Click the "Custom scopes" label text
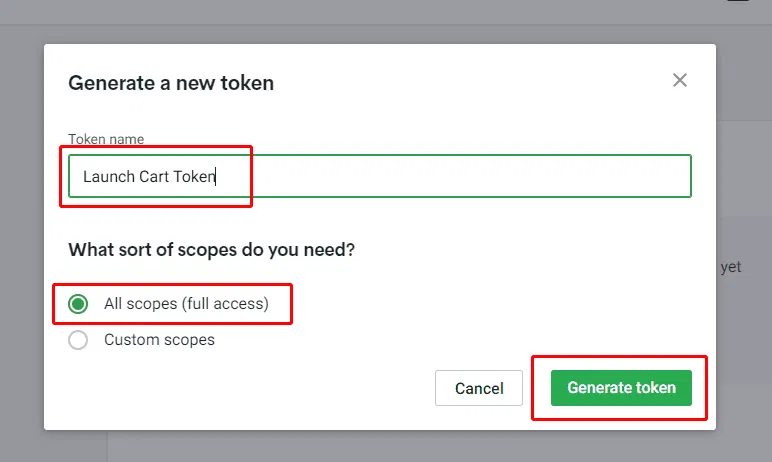The height and width of the screenshot is (462, 772). [159, 340]
